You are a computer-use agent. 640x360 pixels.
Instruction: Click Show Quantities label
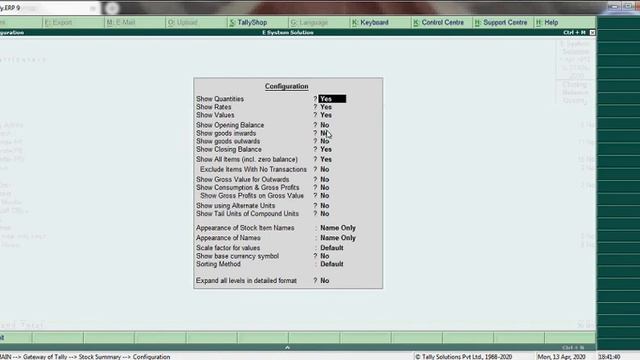coord(220,99)
